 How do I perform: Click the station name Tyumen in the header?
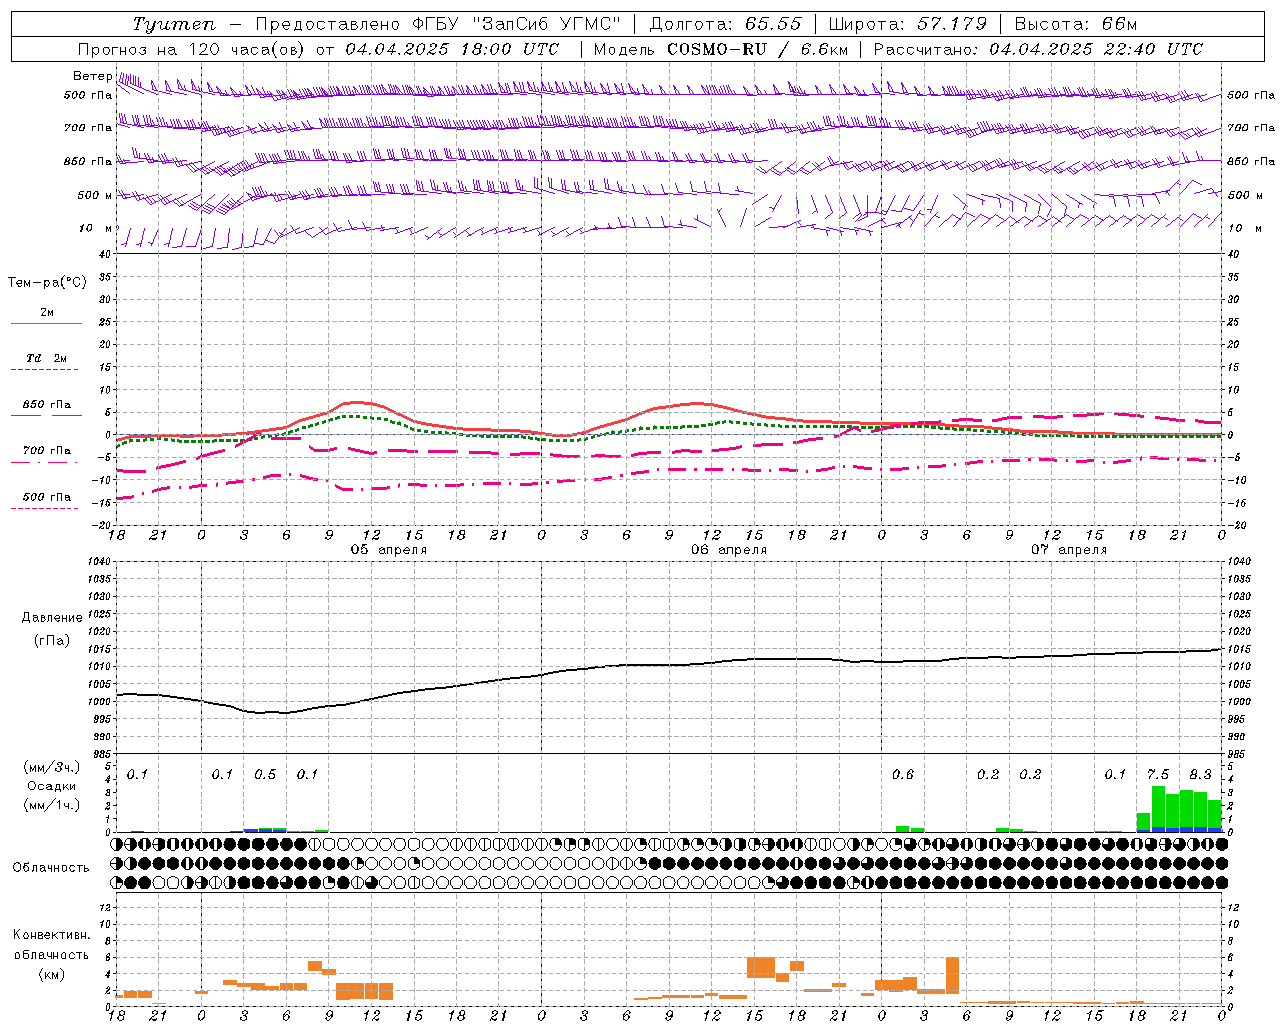[174, 24]
